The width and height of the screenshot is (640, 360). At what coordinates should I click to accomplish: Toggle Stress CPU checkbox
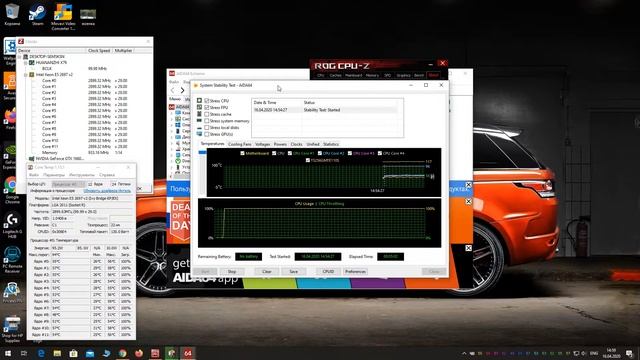click(x=207, y=100)
